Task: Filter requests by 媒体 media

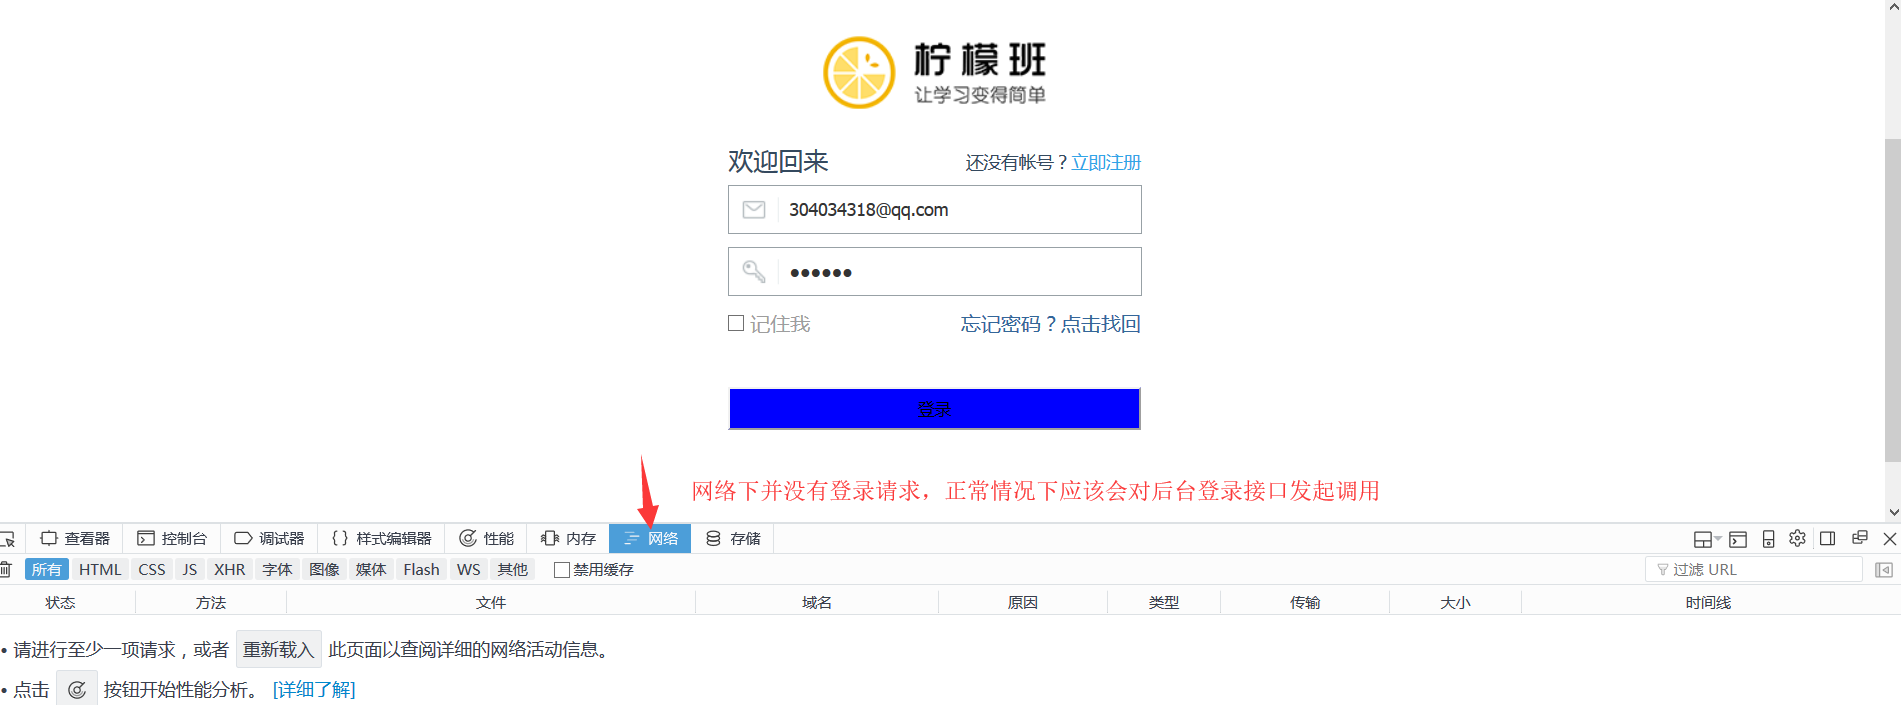Action: (x=371, y=569)
